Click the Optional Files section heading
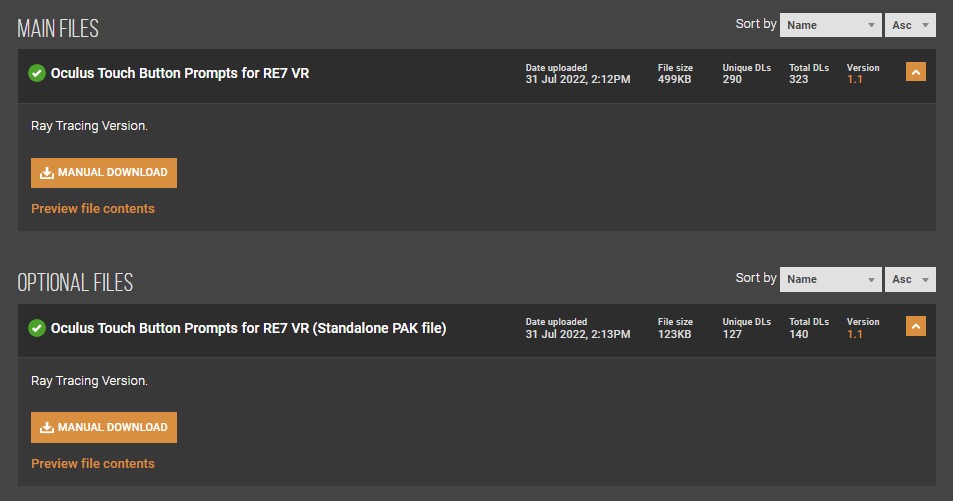The width and height of the screenshot is (953, 501). [75, 282]
